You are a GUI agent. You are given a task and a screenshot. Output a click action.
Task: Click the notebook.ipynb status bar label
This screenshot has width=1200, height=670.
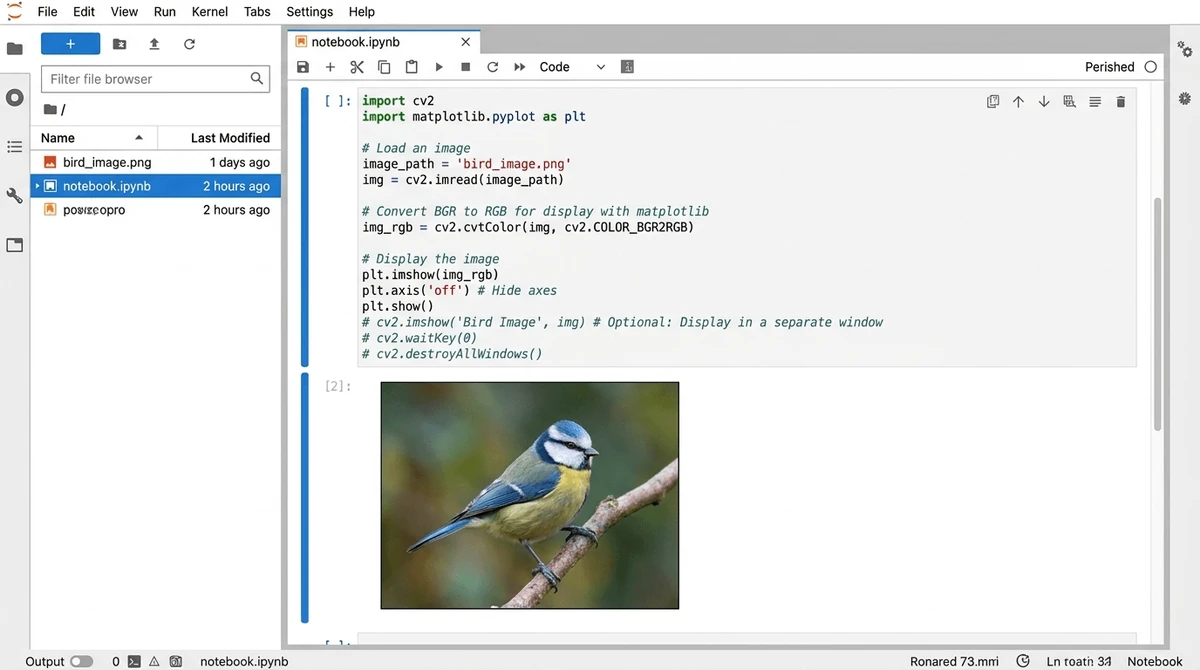pos(244,661)
